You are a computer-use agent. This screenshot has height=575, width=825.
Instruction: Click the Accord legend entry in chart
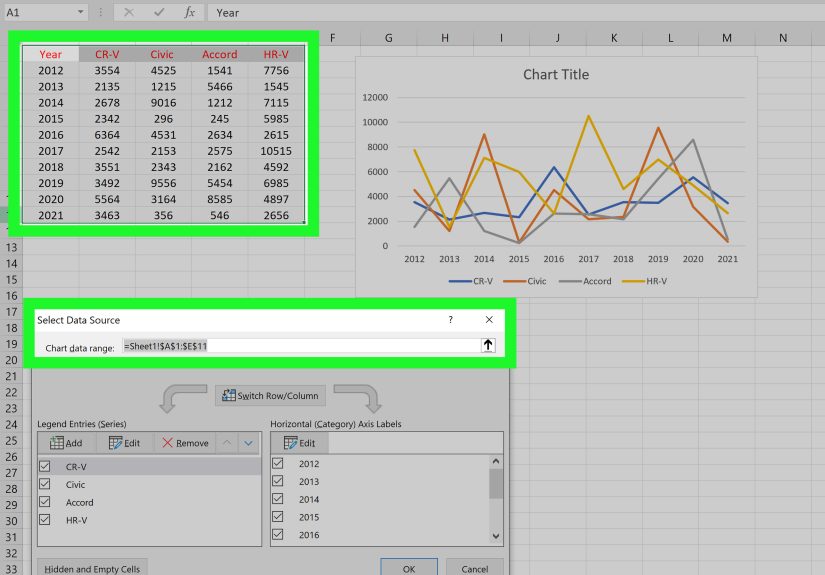pos(585,281)
